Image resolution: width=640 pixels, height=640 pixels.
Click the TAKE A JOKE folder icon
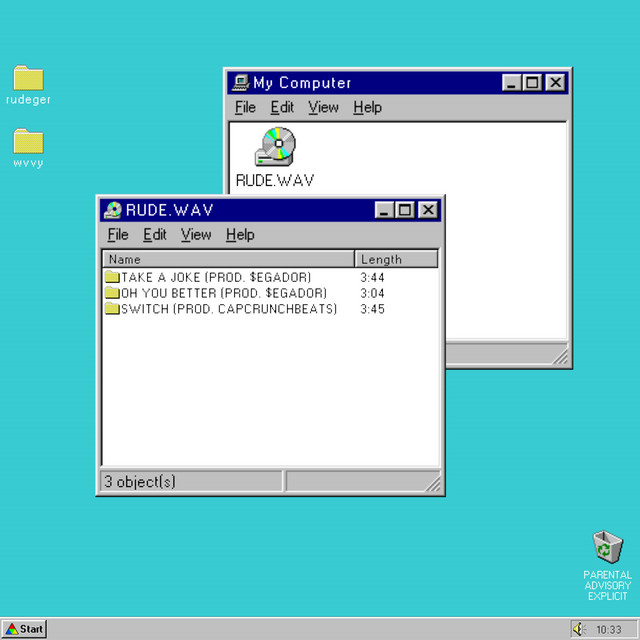coord(112,277)
